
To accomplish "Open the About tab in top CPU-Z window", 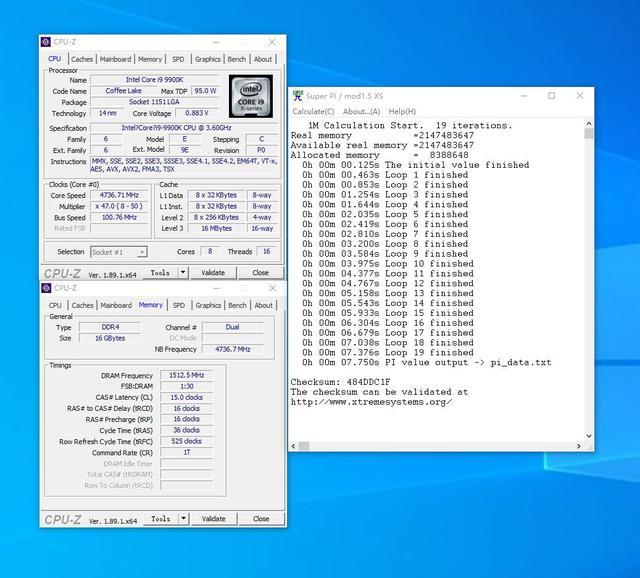I will 263,59.
